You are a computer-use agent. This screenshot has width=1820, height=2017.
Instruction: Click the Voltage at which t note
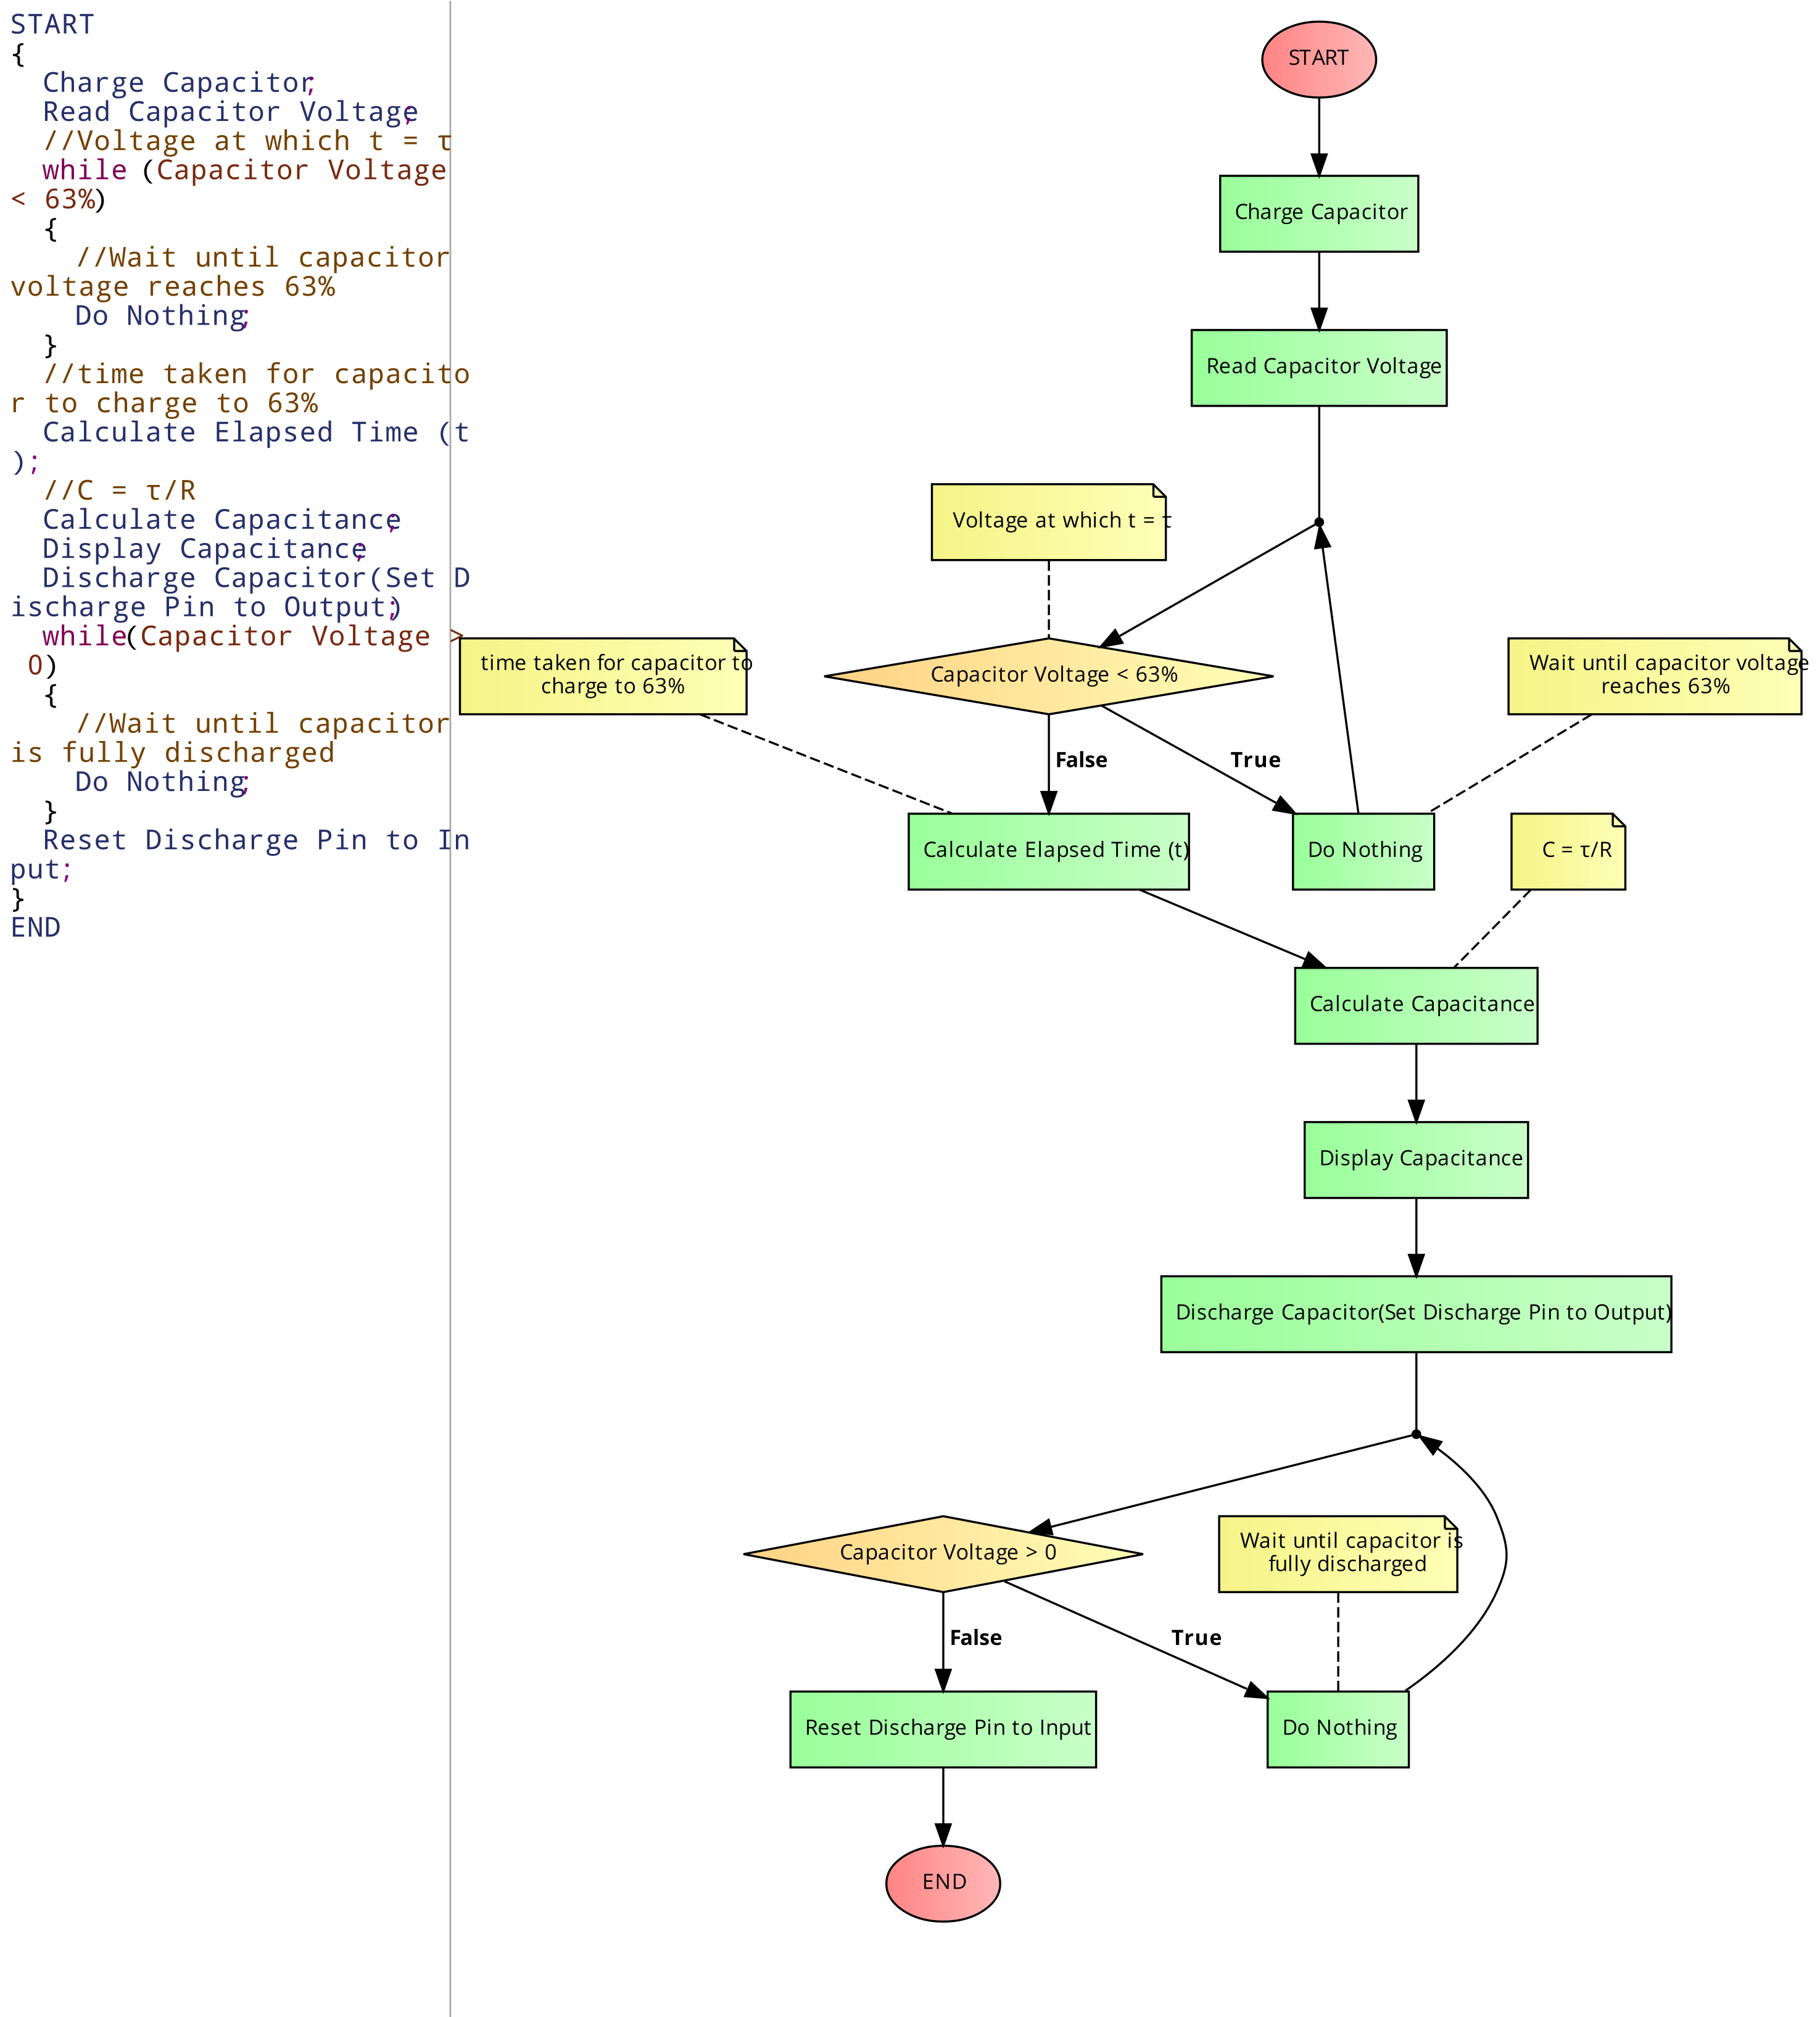click(1048, 521)
